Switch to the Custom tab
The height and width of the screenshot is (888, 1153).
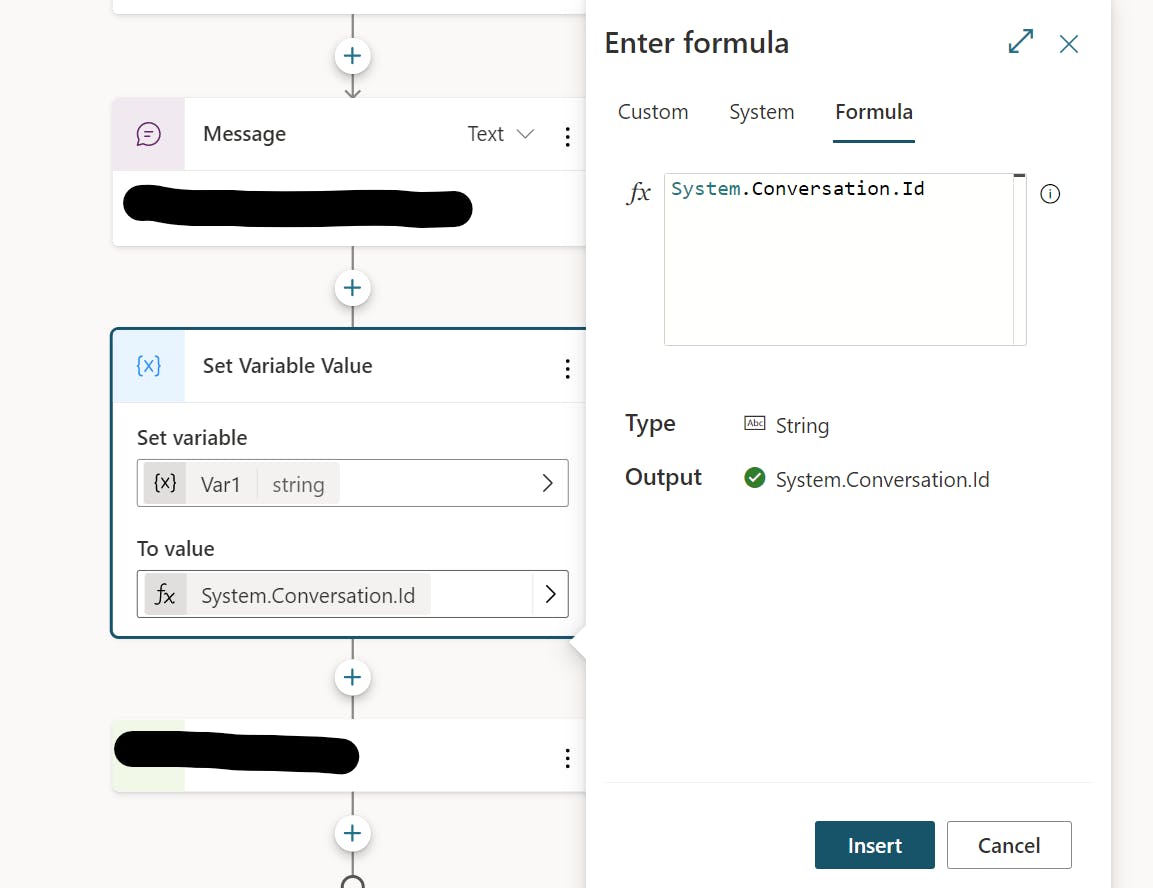(652, 112)
